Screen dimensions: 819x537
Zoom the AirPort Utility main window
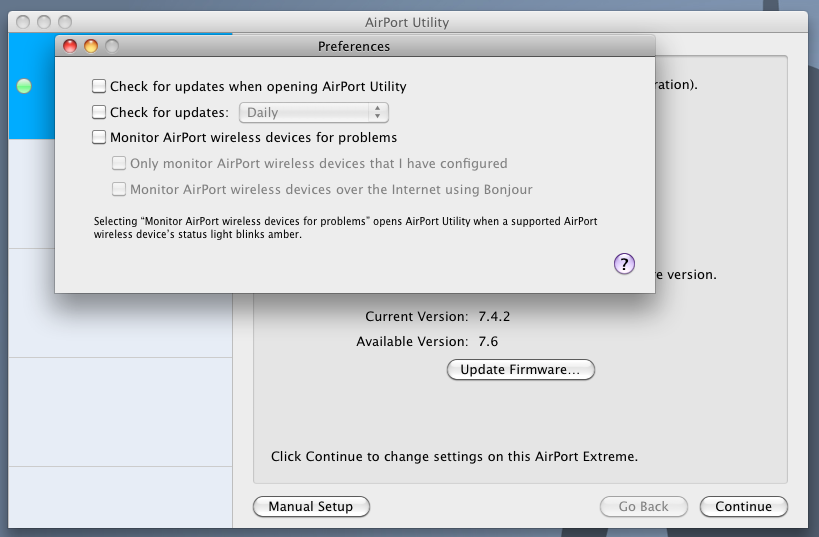click(65, 21)
